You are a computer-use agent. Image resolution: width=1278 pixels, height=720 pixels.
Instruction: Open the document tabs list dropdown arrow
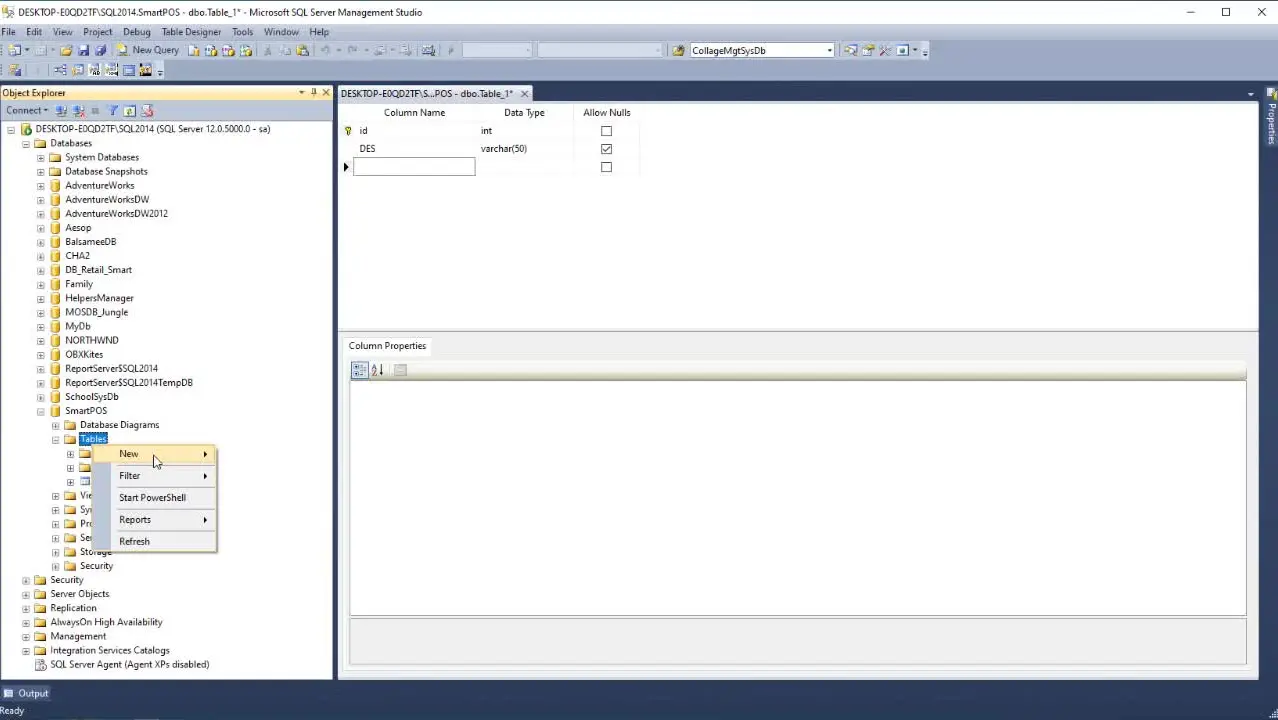point(1251,94)
